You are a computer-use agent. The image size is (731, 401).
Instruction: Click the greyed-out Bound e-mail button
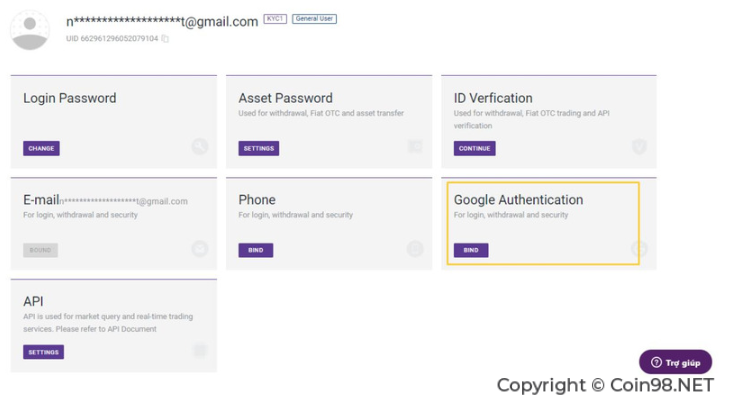click(x=41, y=250)
